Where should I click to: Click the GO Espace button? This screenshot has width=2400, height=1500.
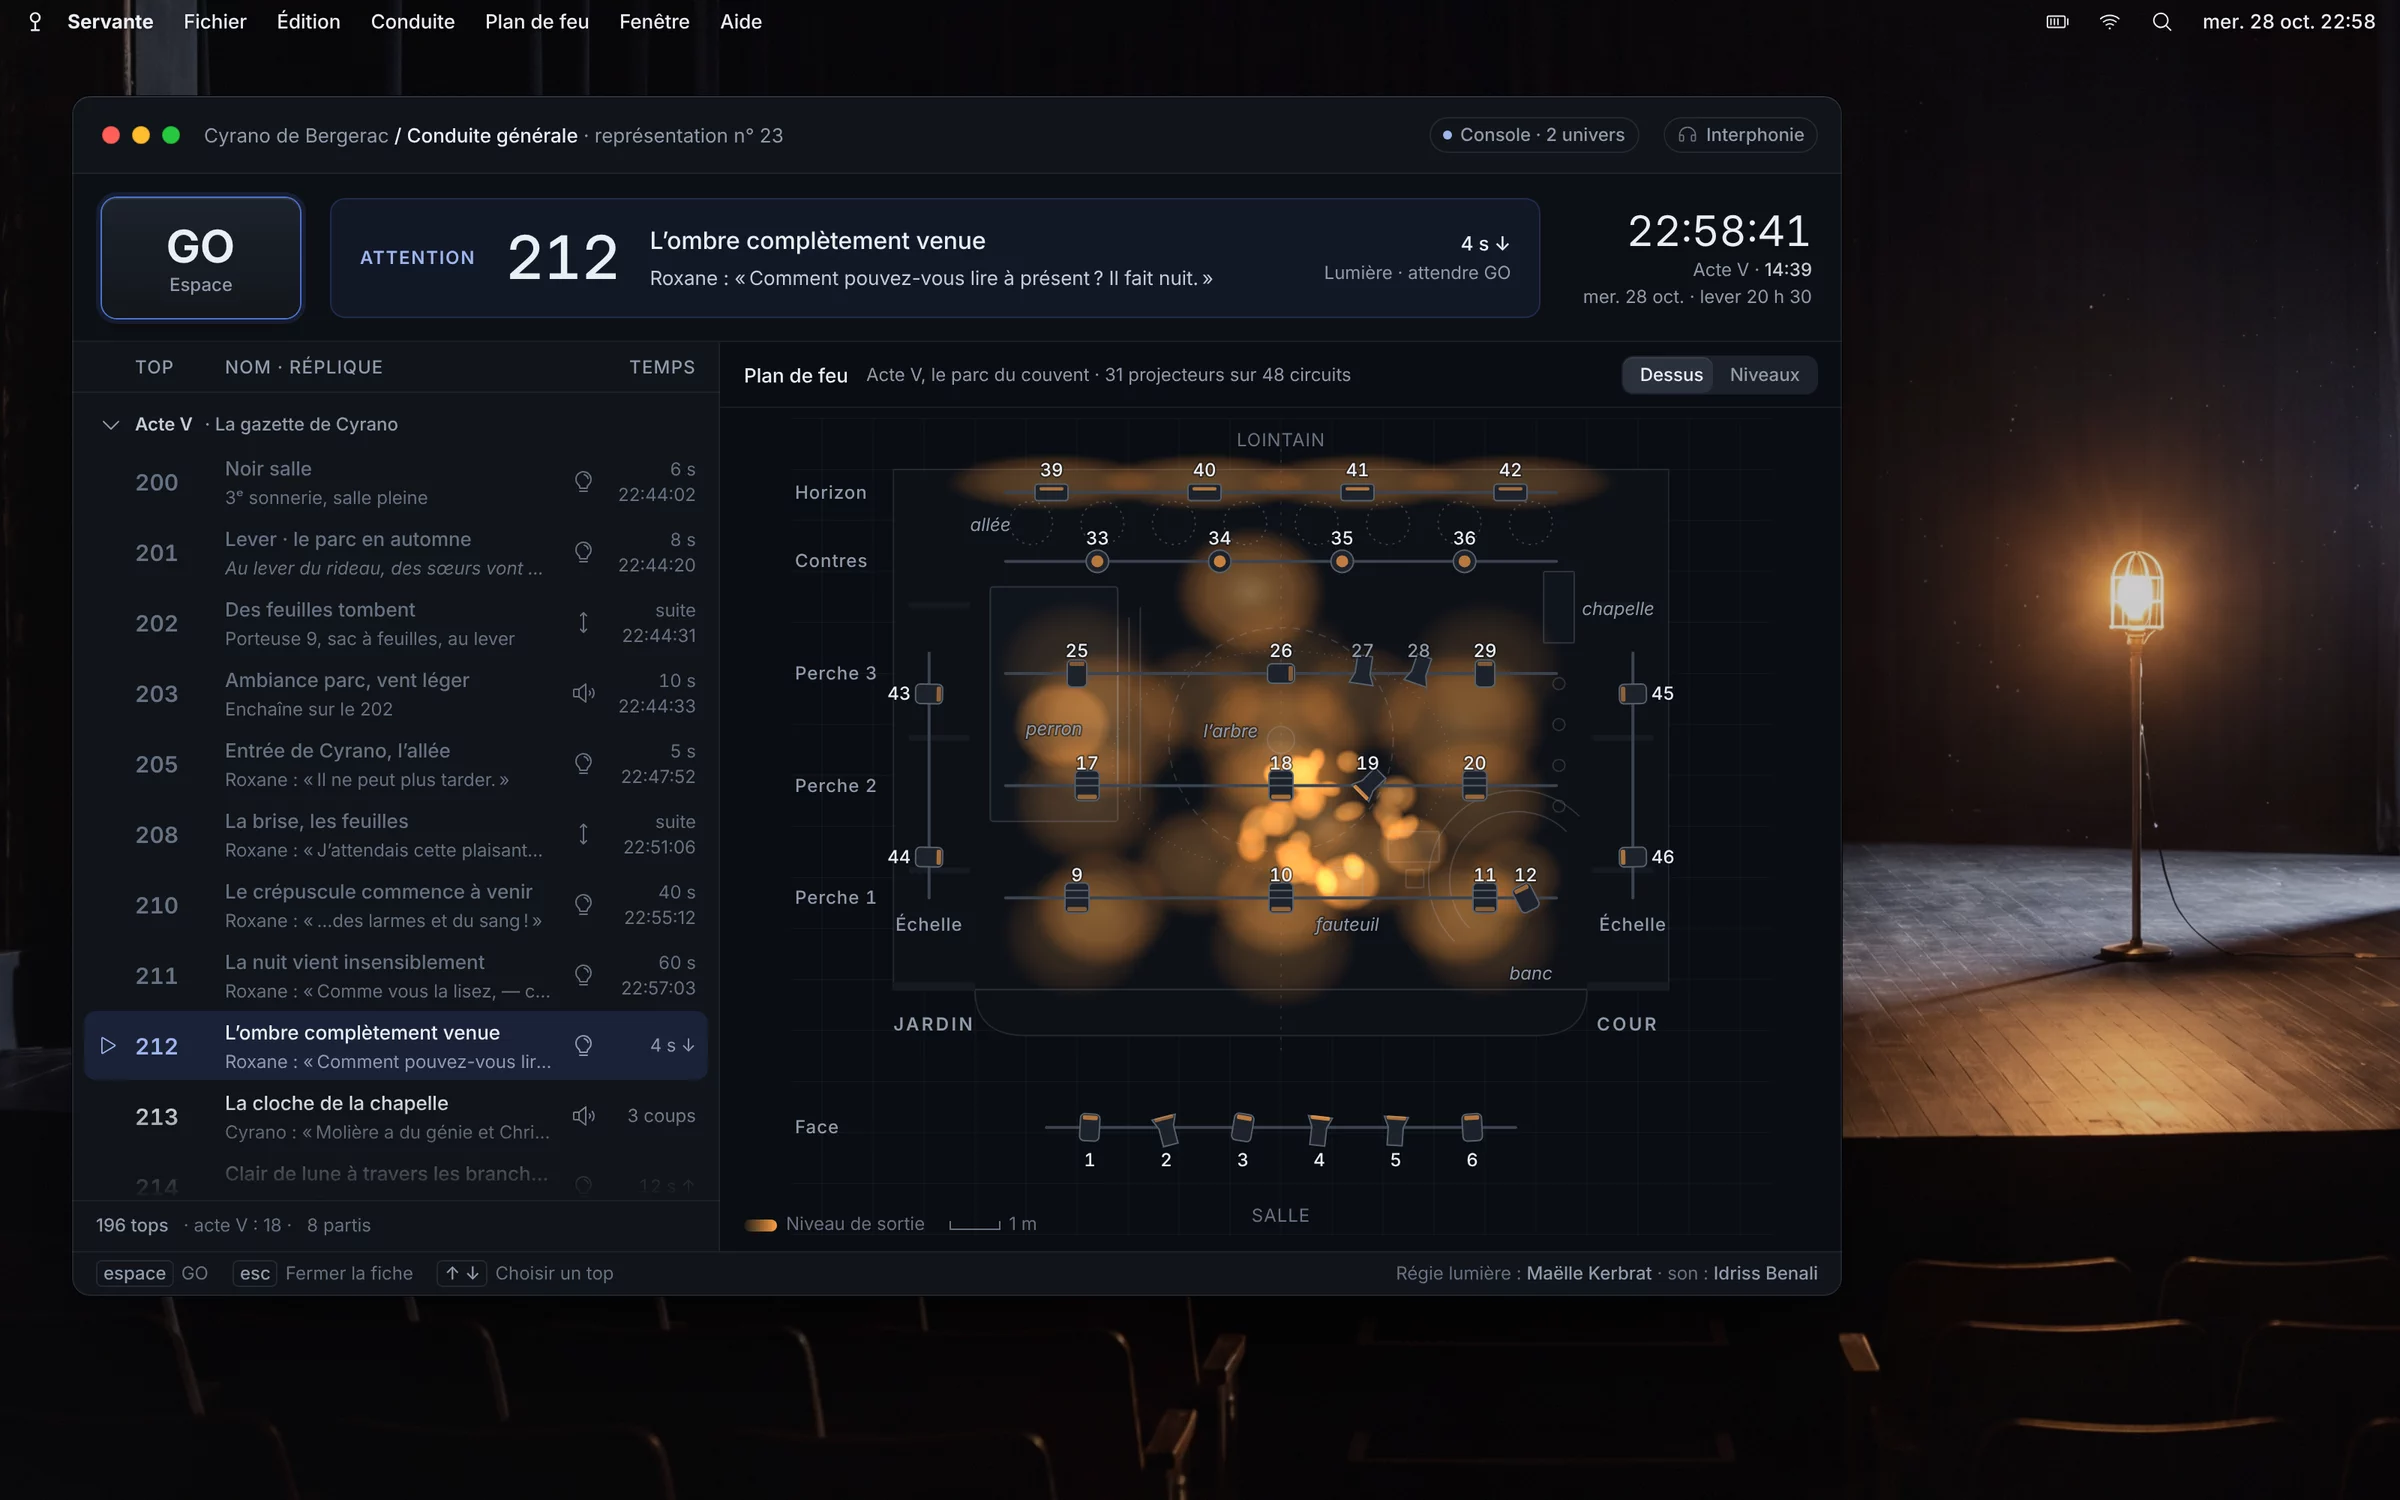(200, 258)
